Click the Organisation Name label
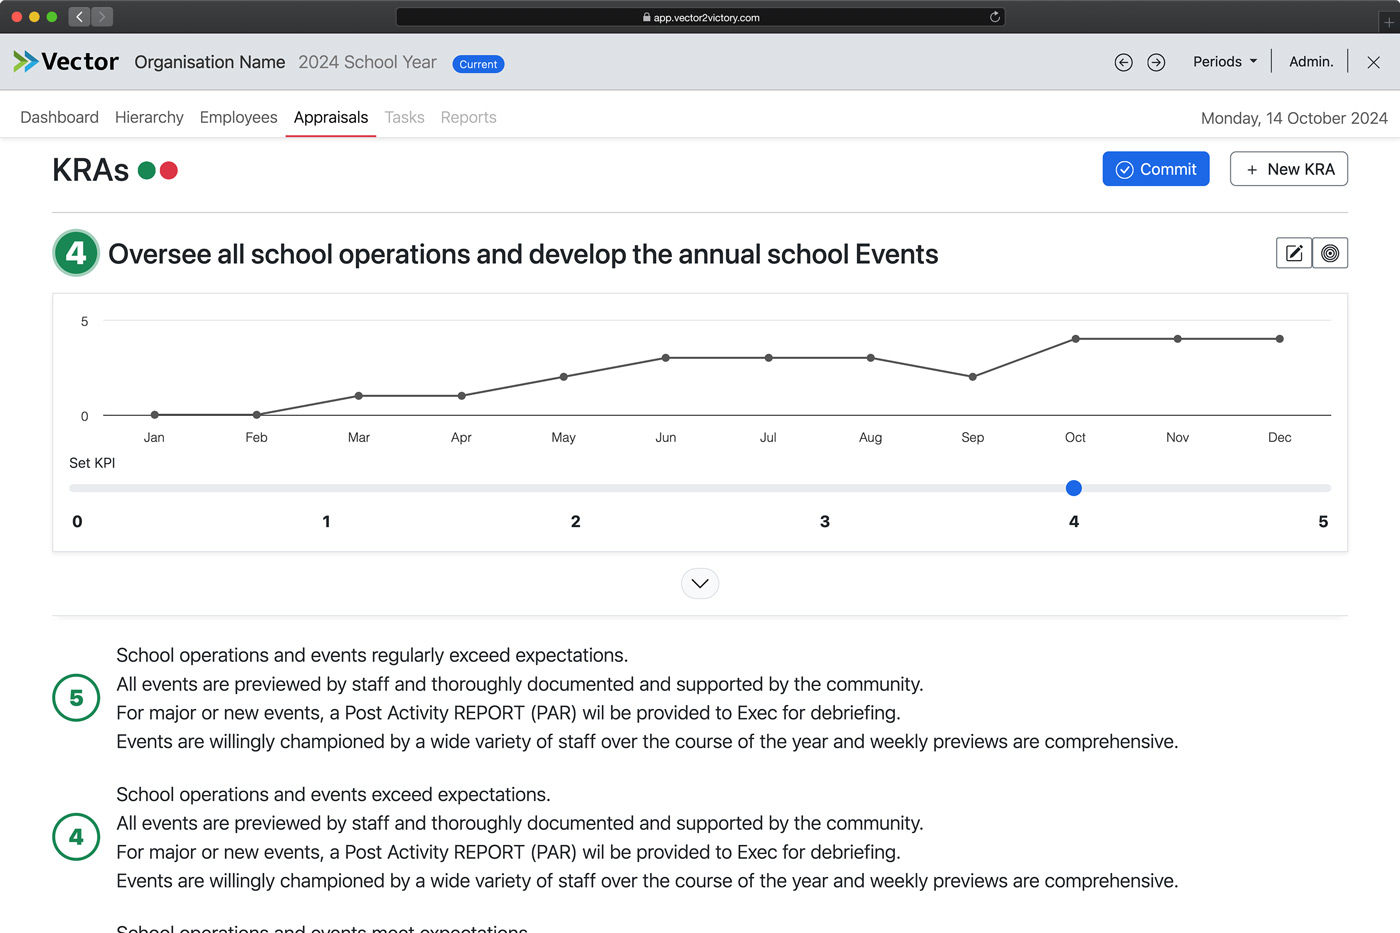Viewport: 1400px width, 933px height. coord(210,62)
